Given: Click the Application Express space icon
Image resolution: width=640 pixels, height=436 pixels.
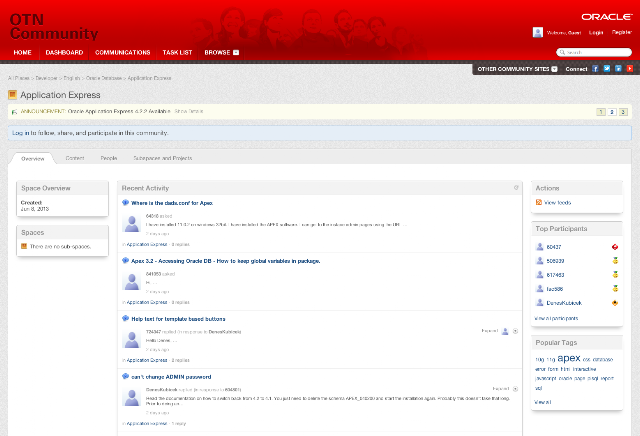Looking at the screenshot, I should click(13, 95).
